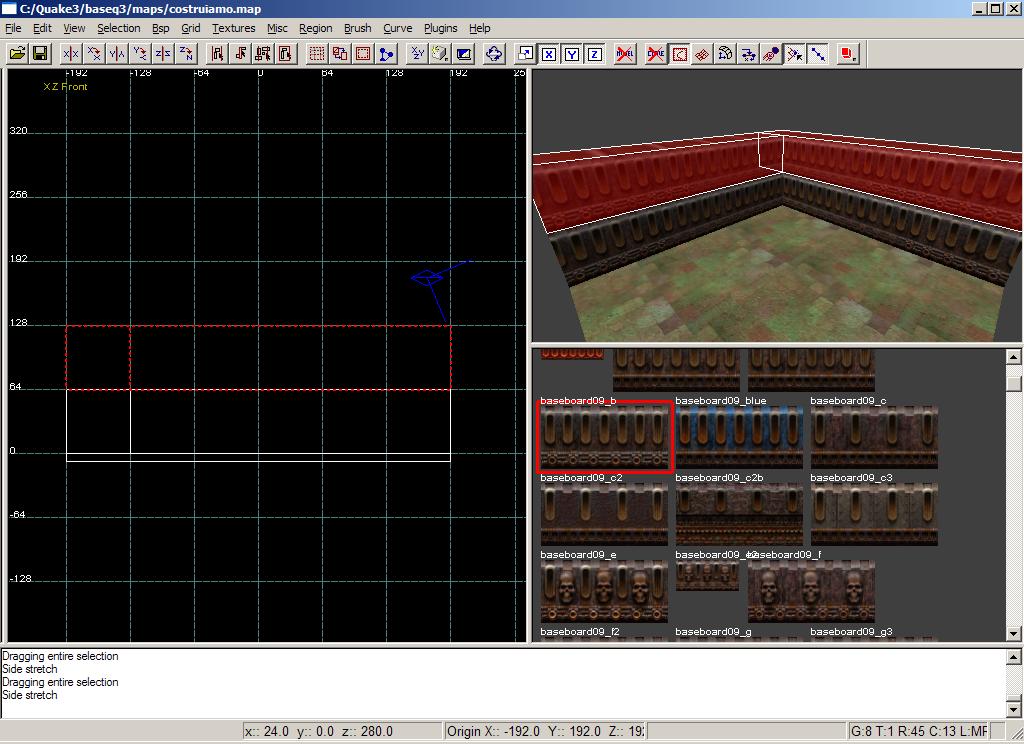Toggle the crossed-out CURVE selection filter
The height and width of the screenshot is (744, 1024).
[656, 54]
